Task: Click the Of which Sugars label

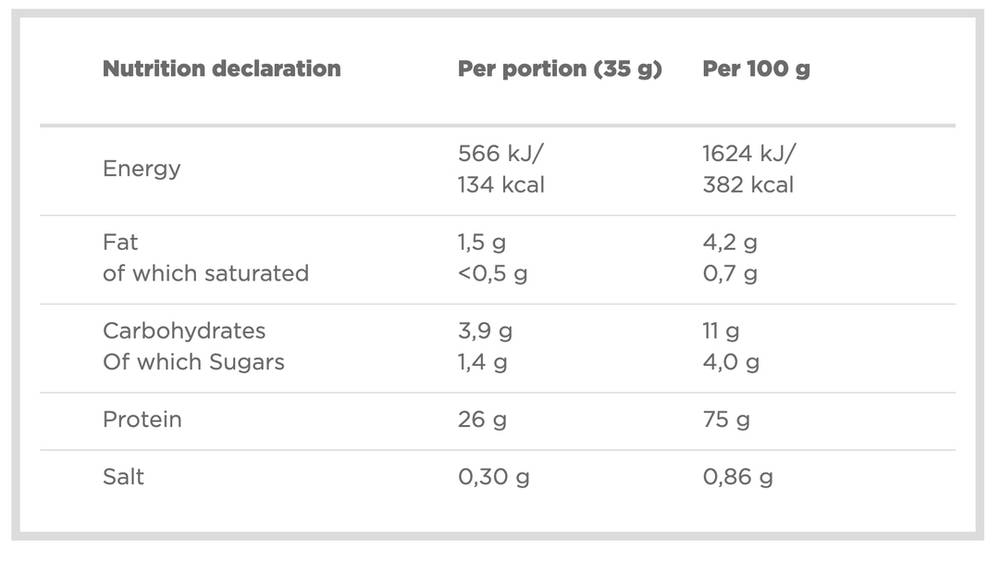Action: pos(193,362)
